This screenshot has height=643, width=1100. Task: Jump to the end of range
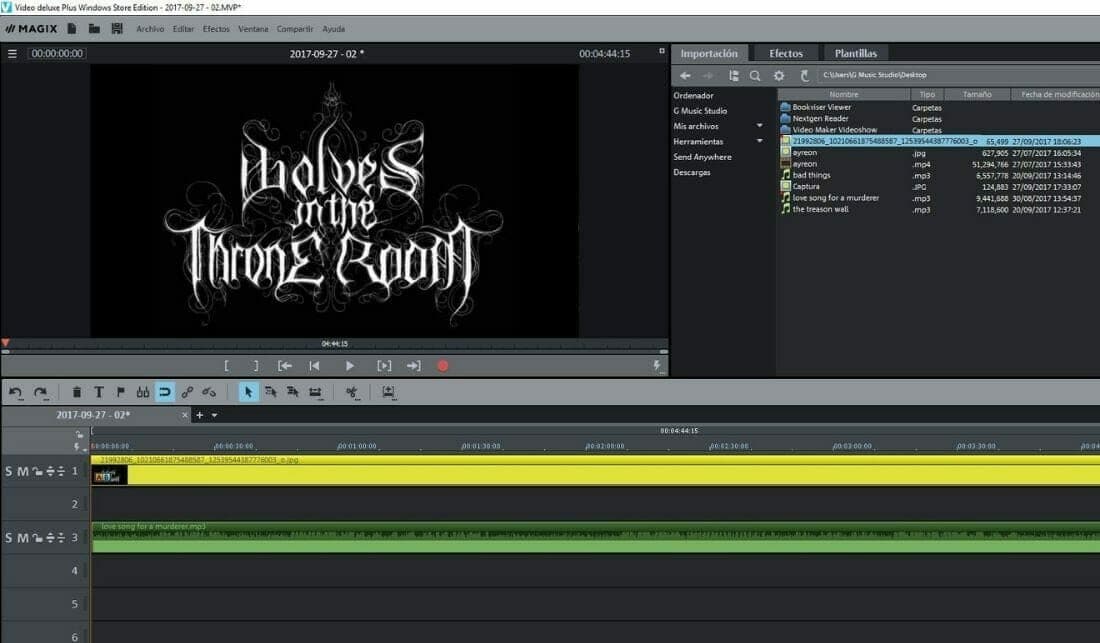(414, 365)
